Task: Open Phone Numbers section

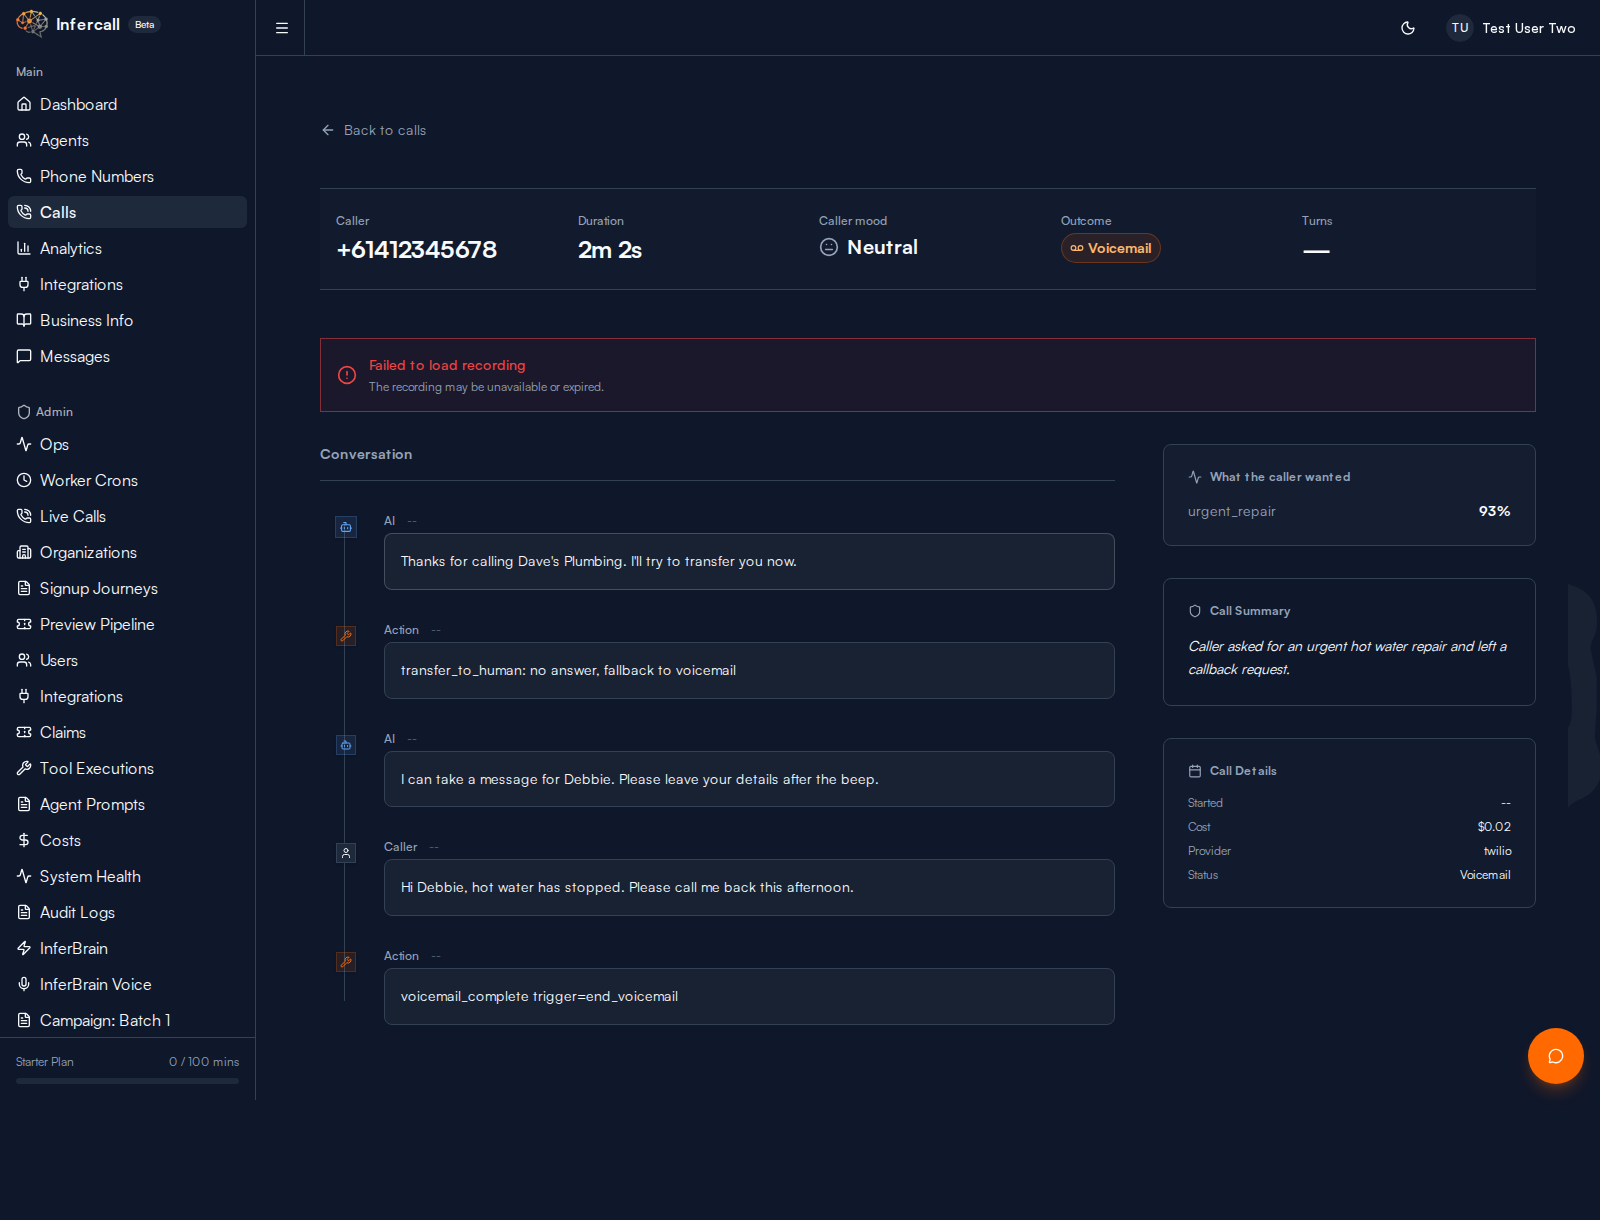Action: (x=96, y=176)
